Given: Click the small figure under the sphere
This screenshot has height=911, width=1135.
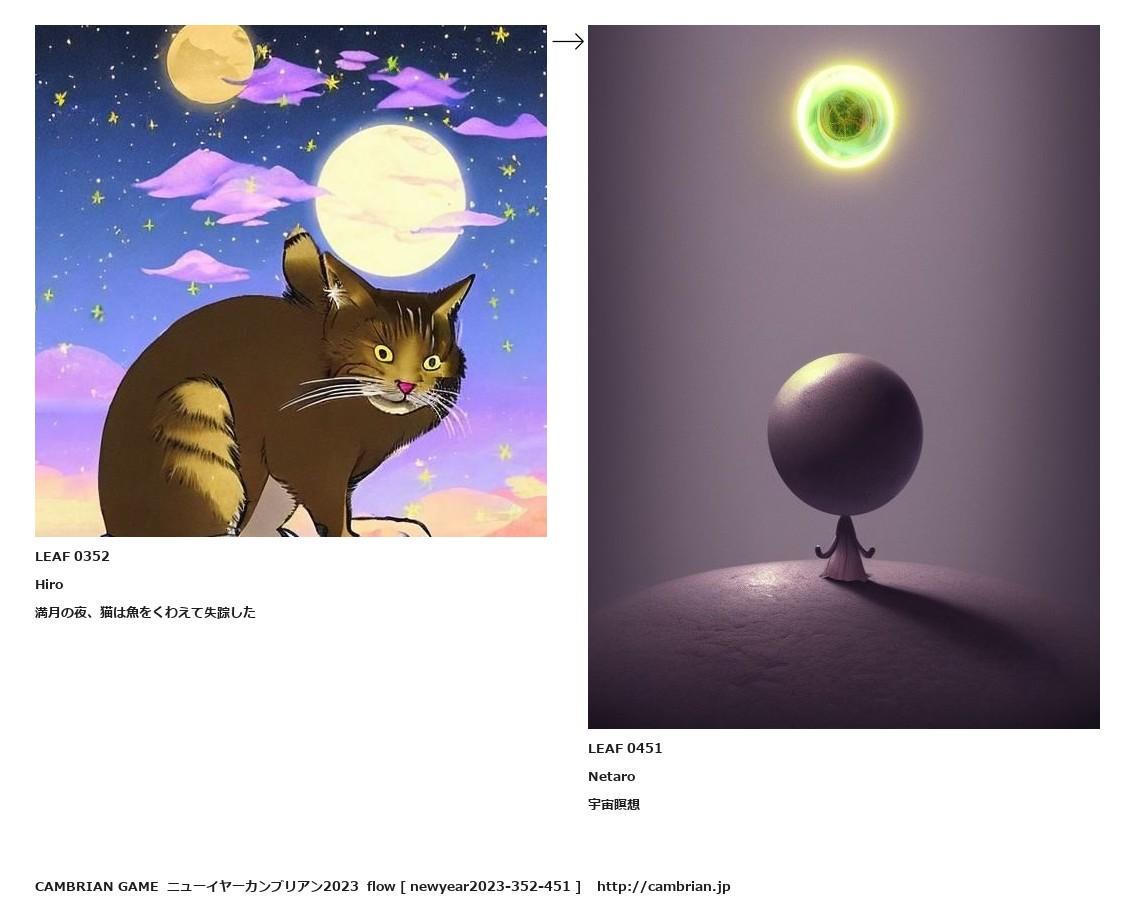Looking at the screenshot, I should tap(845, 549).
